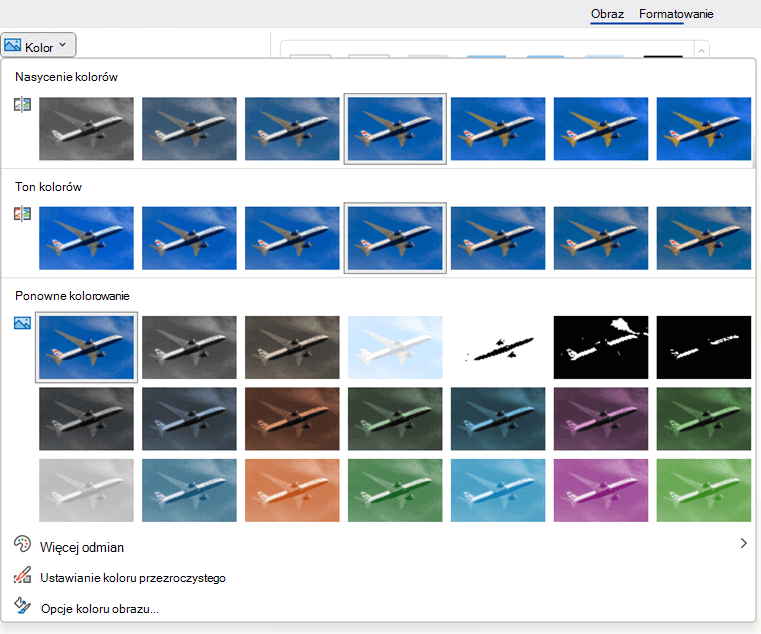Choose the dark gray recolor thumbnail

tap(86, 418)
